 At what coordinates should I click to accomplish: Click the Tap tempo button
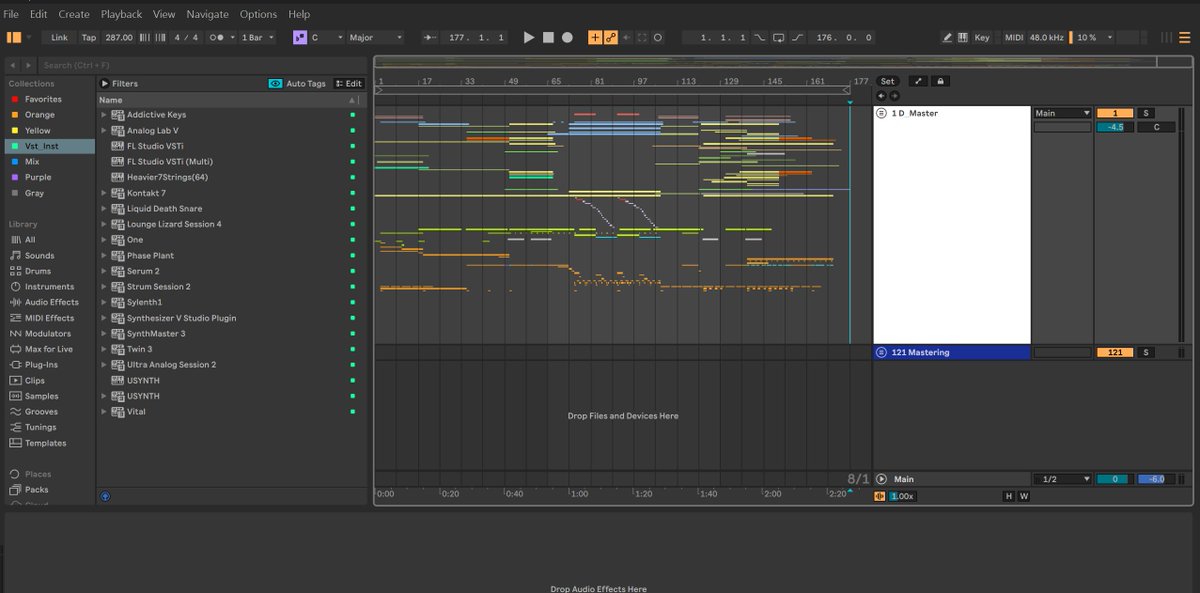click(89, 37)
